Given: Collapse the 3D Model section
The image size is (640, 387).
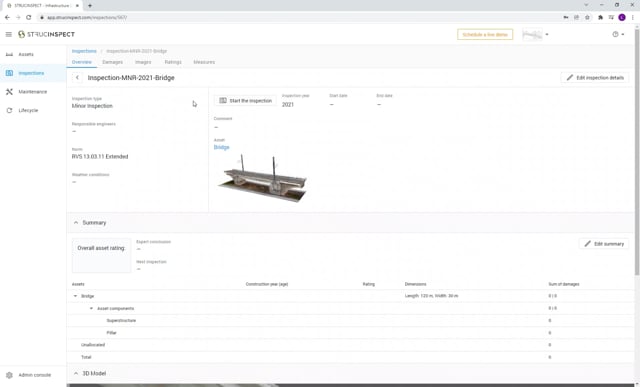Looking at the screenshot, I should [76, 374].
